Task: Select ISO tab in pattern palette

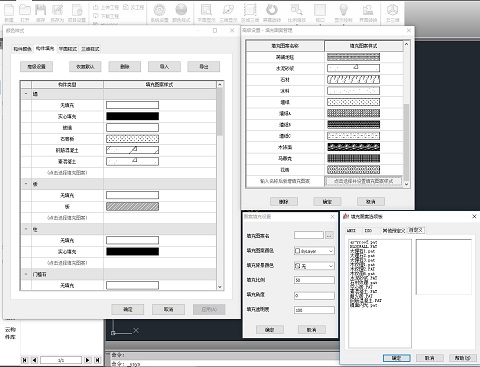Action: click(368, 230)
